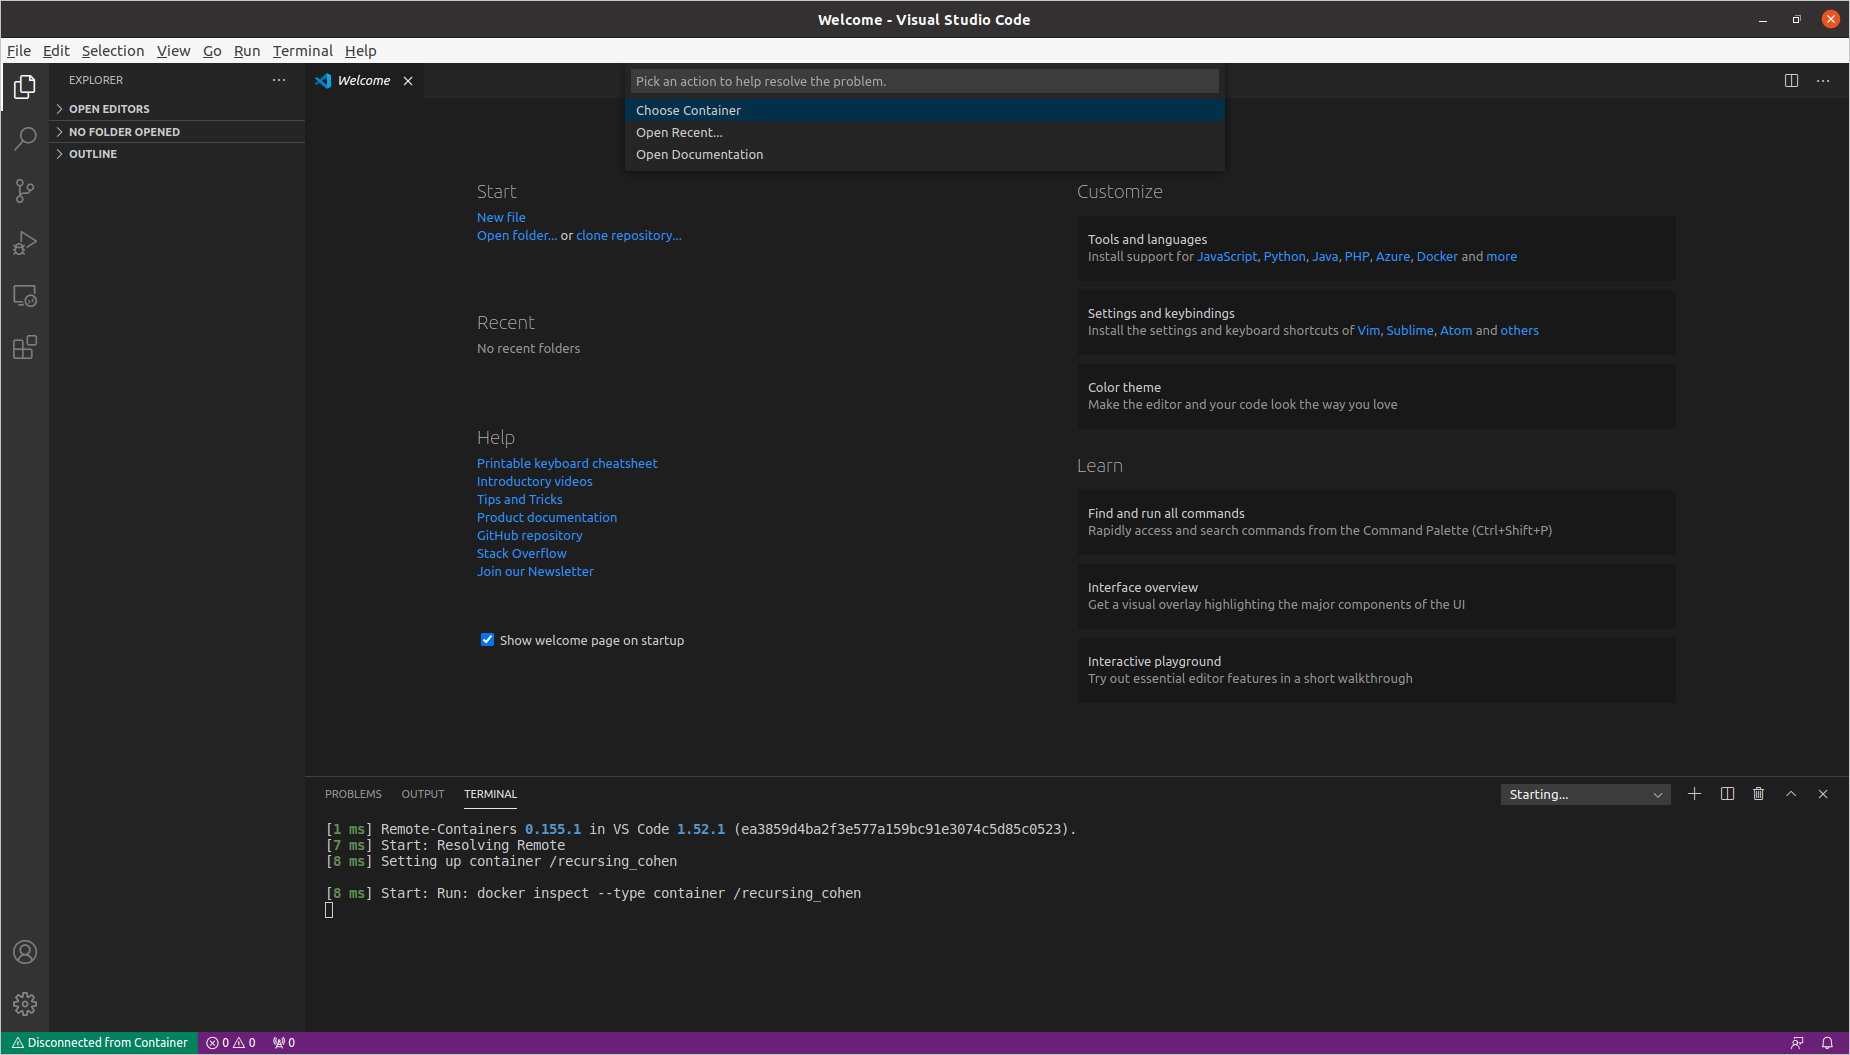Select the Welcome editor tab
1850x1055 pixels.
click(x=364, y=81)
